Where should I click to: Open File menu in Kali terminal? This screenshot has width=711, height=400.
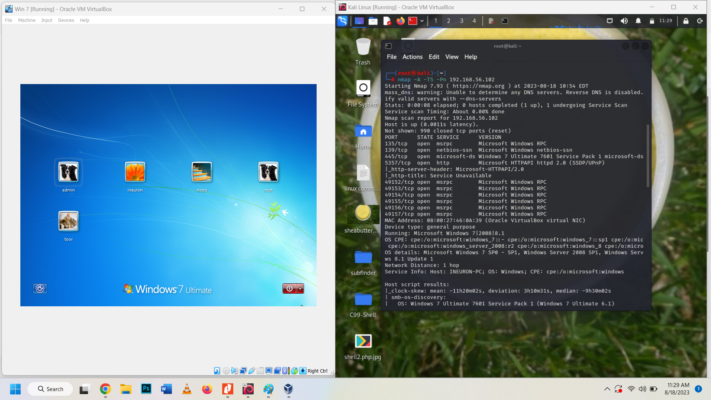click(x=391, y=57)
